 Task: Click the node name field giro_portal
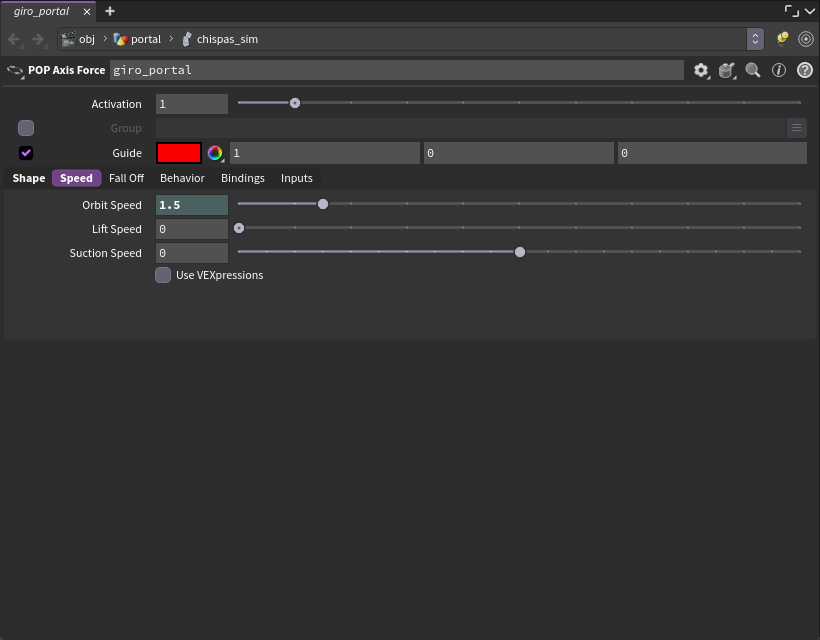[396, 70]
